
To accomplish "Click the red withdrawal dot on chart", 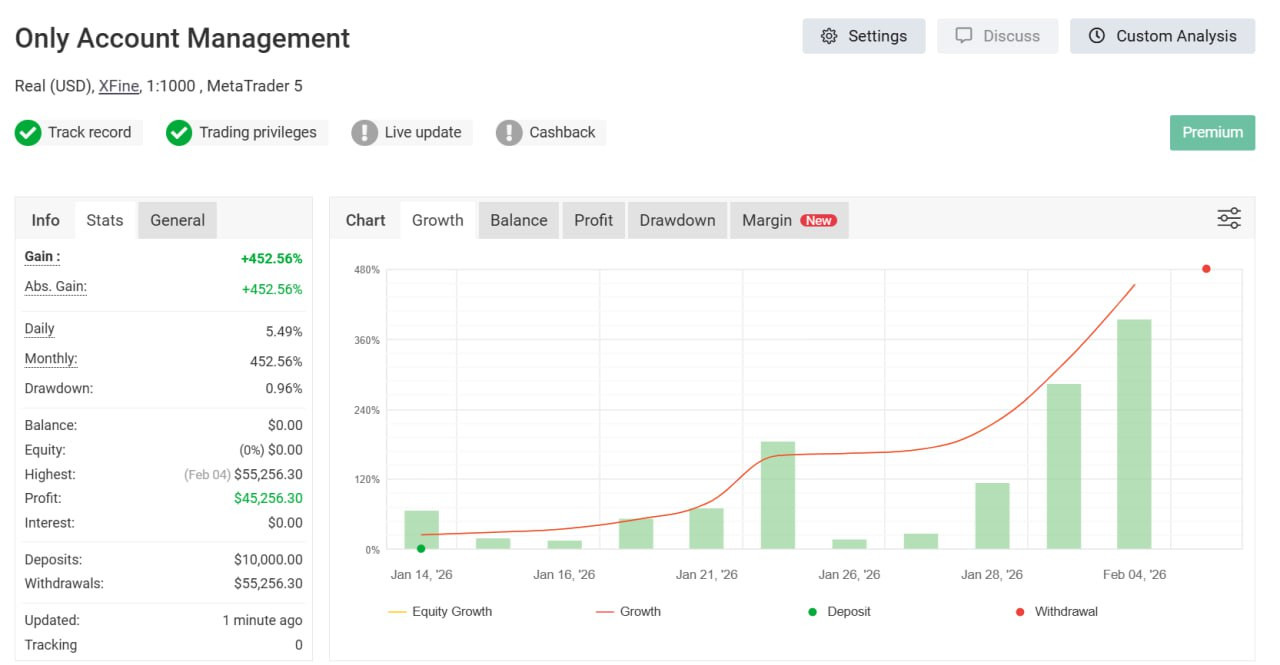I will tap(1206, 269).
